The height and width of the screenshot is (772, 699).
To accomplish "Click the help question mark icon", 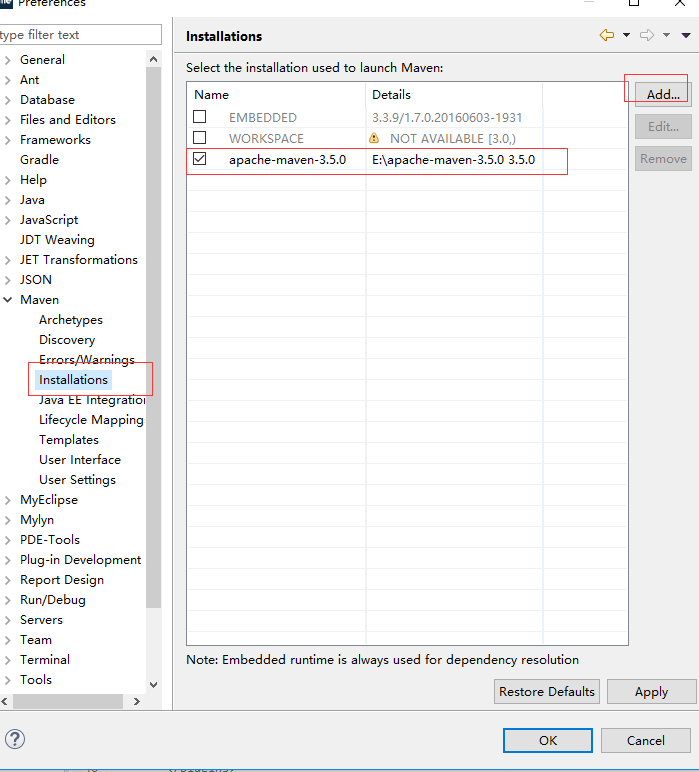I will coord(15,739).
